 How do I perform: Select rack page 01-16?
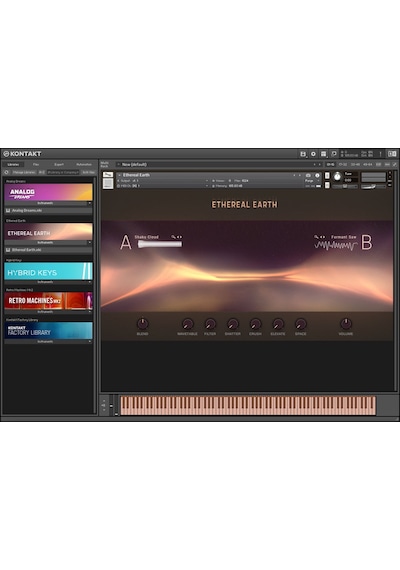[330, 165]
